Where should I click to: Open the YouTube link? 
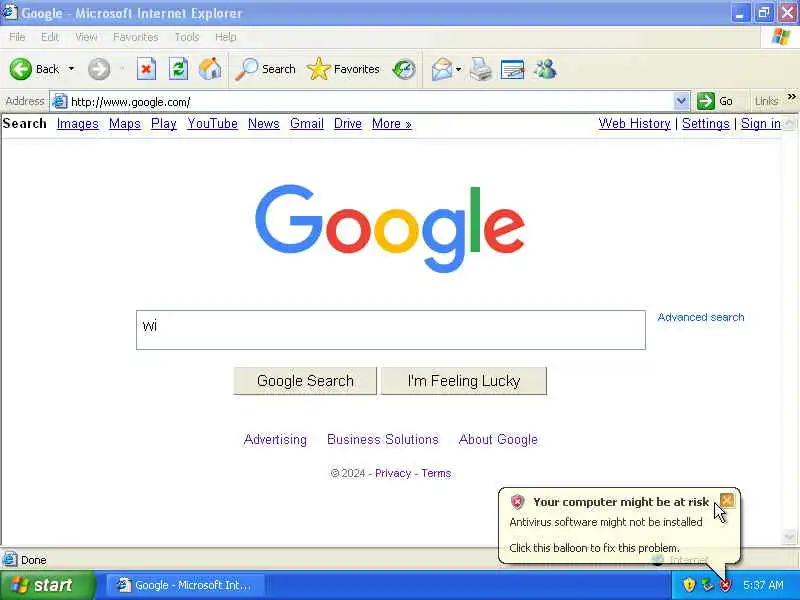point(212,123)
